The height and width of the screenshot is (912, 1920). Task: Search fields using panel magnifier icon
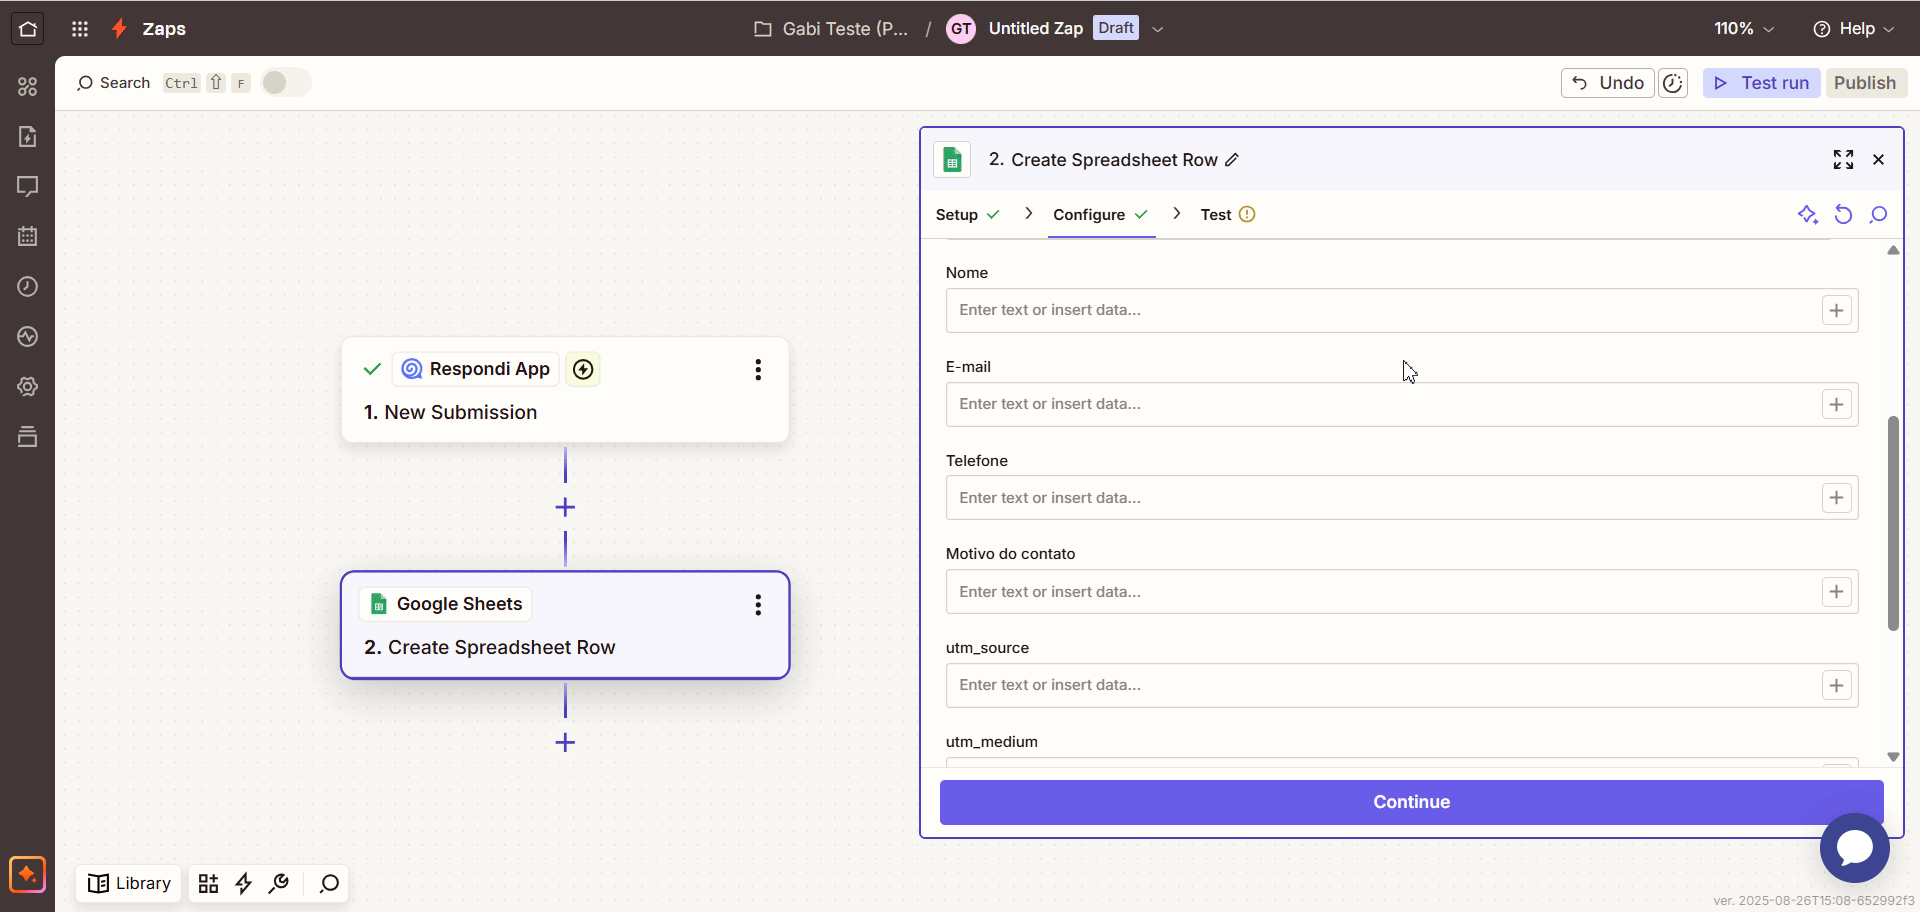[x=1878, y=215]
